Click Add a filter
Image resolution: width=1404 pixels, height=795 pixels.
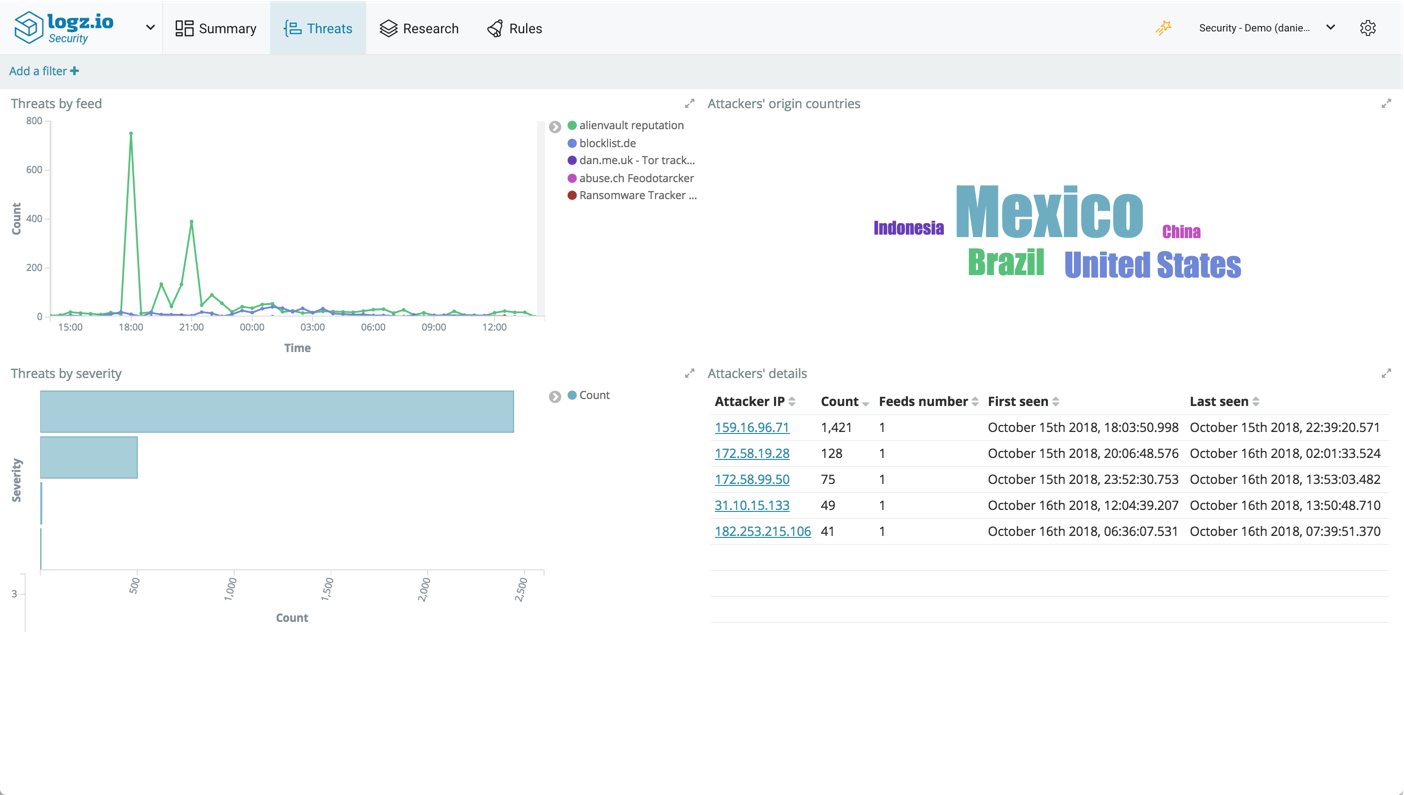[44, 71]
